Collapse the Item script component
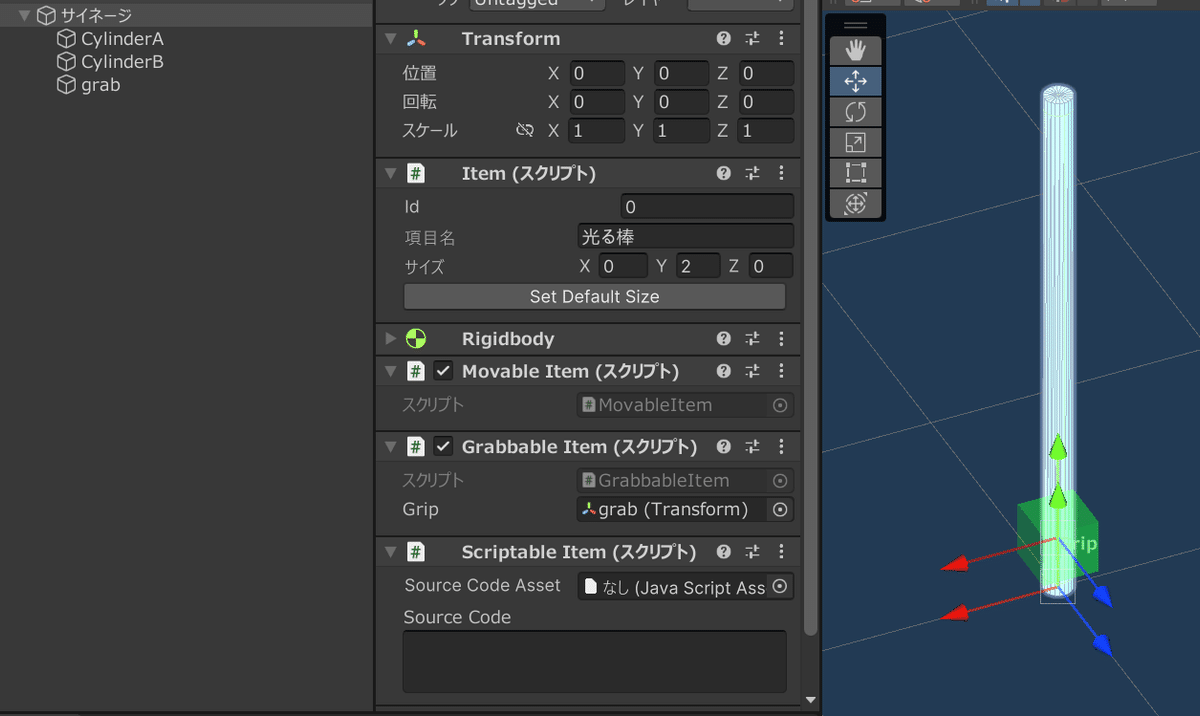 pos(391,173)
